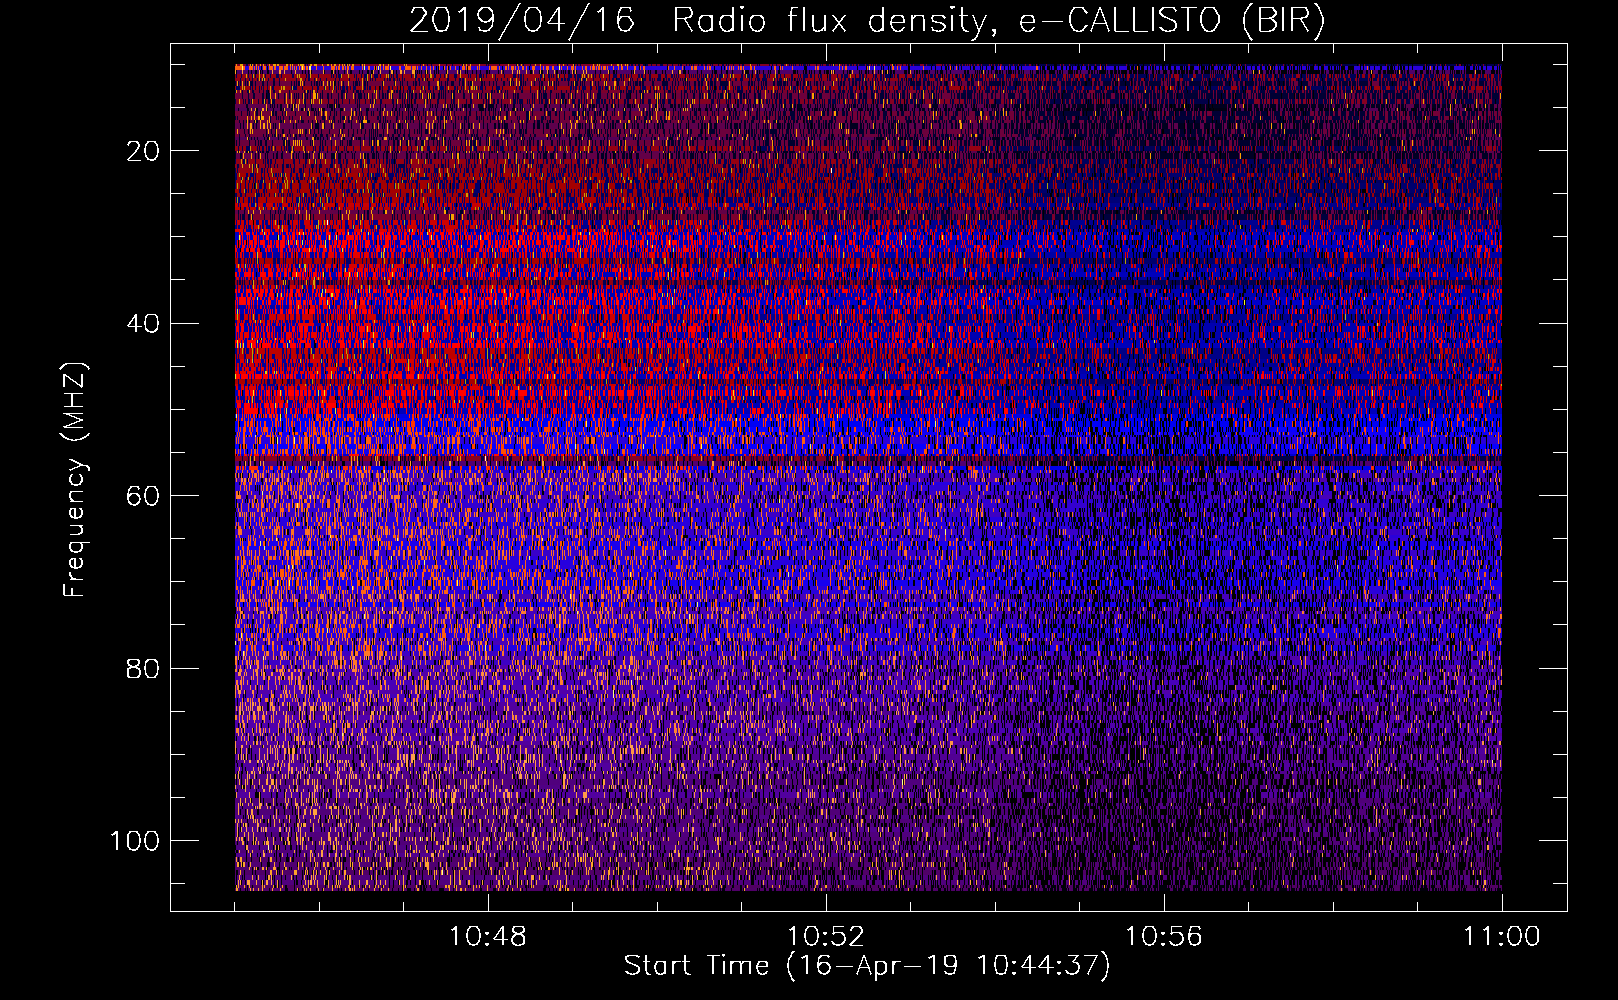The height and width of the screenshot is (1000, 1618).
Task: Click the 20 frequency tick label
Action: [x=144, y=151]
